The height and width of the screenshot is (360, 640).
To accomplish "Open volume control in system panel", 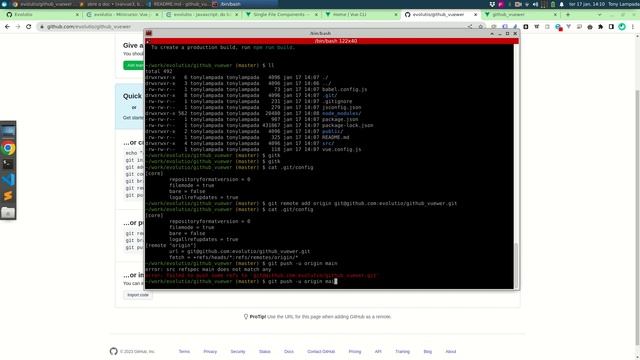I will 536,4.
